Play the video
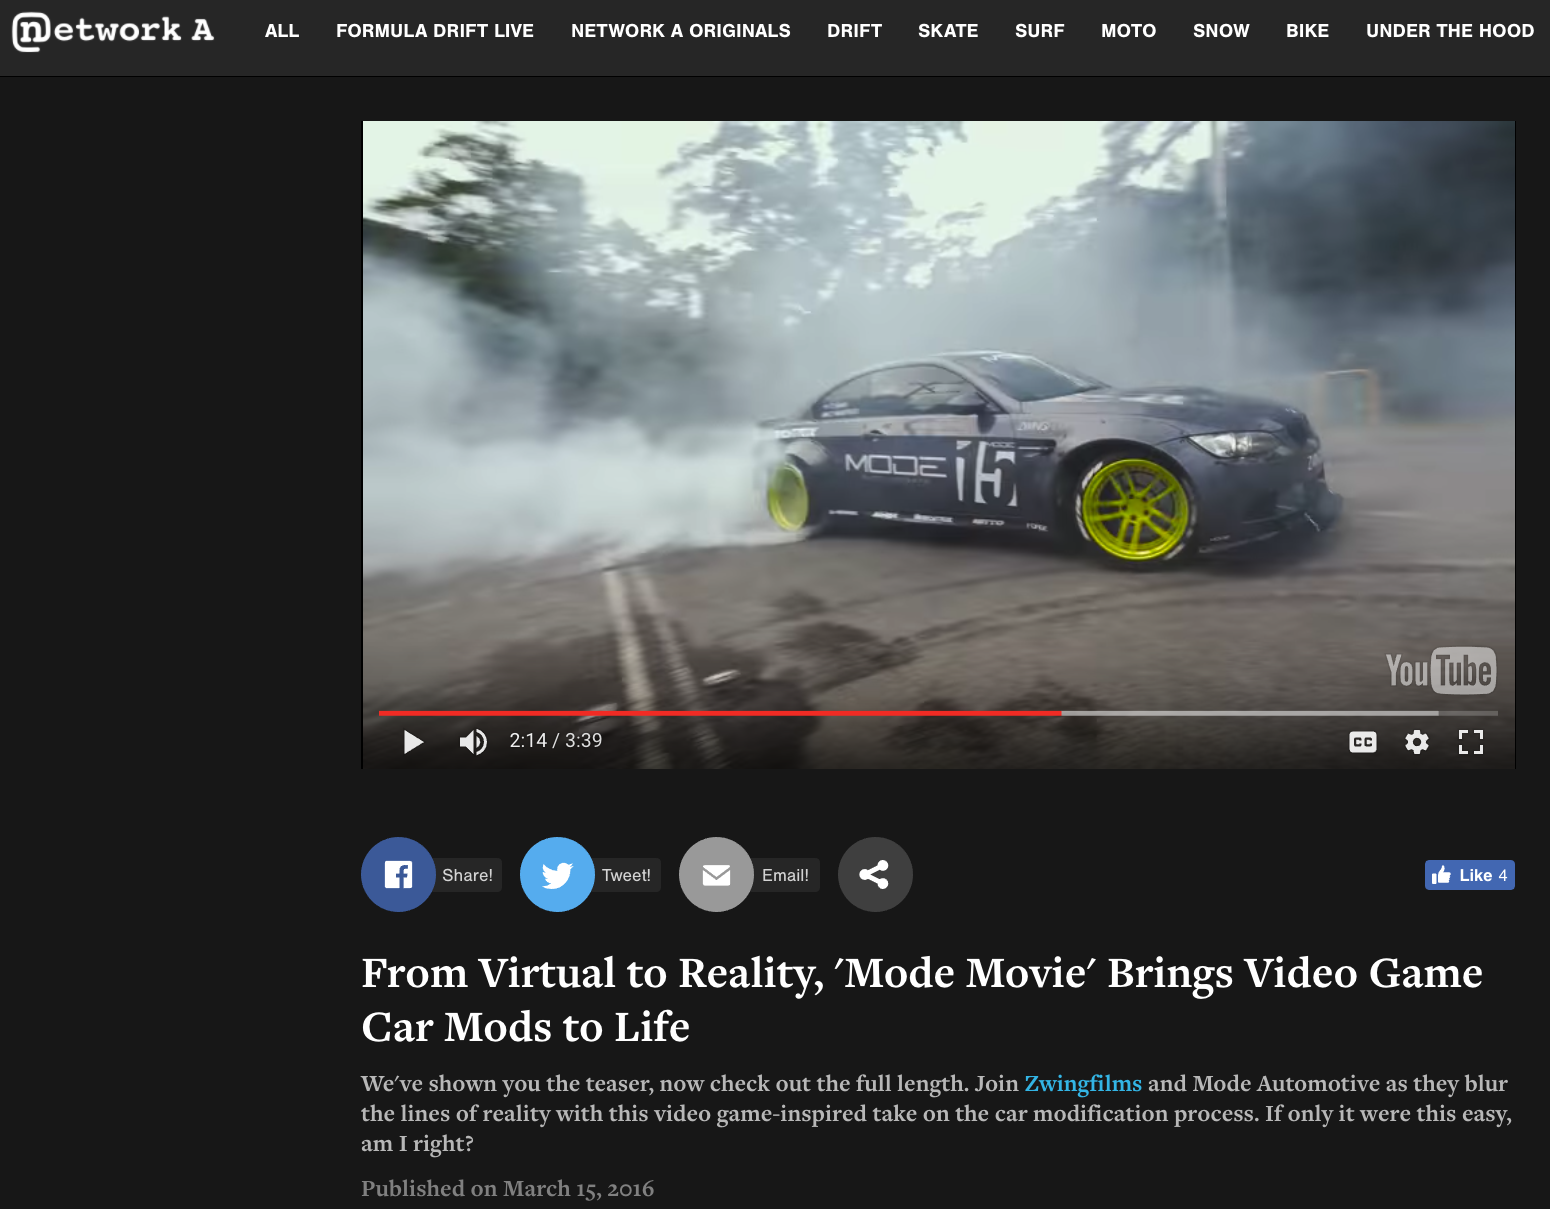The height and width of the screenshot is (1209, 1550). click(x=413, y=741)
